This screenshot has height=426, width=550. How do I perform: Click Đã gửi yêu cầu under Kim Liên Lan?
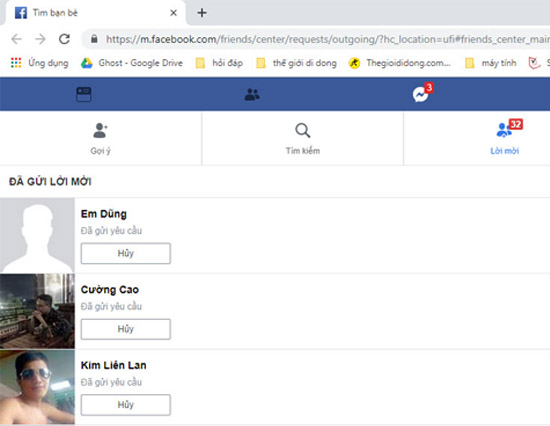click(111, 382)
